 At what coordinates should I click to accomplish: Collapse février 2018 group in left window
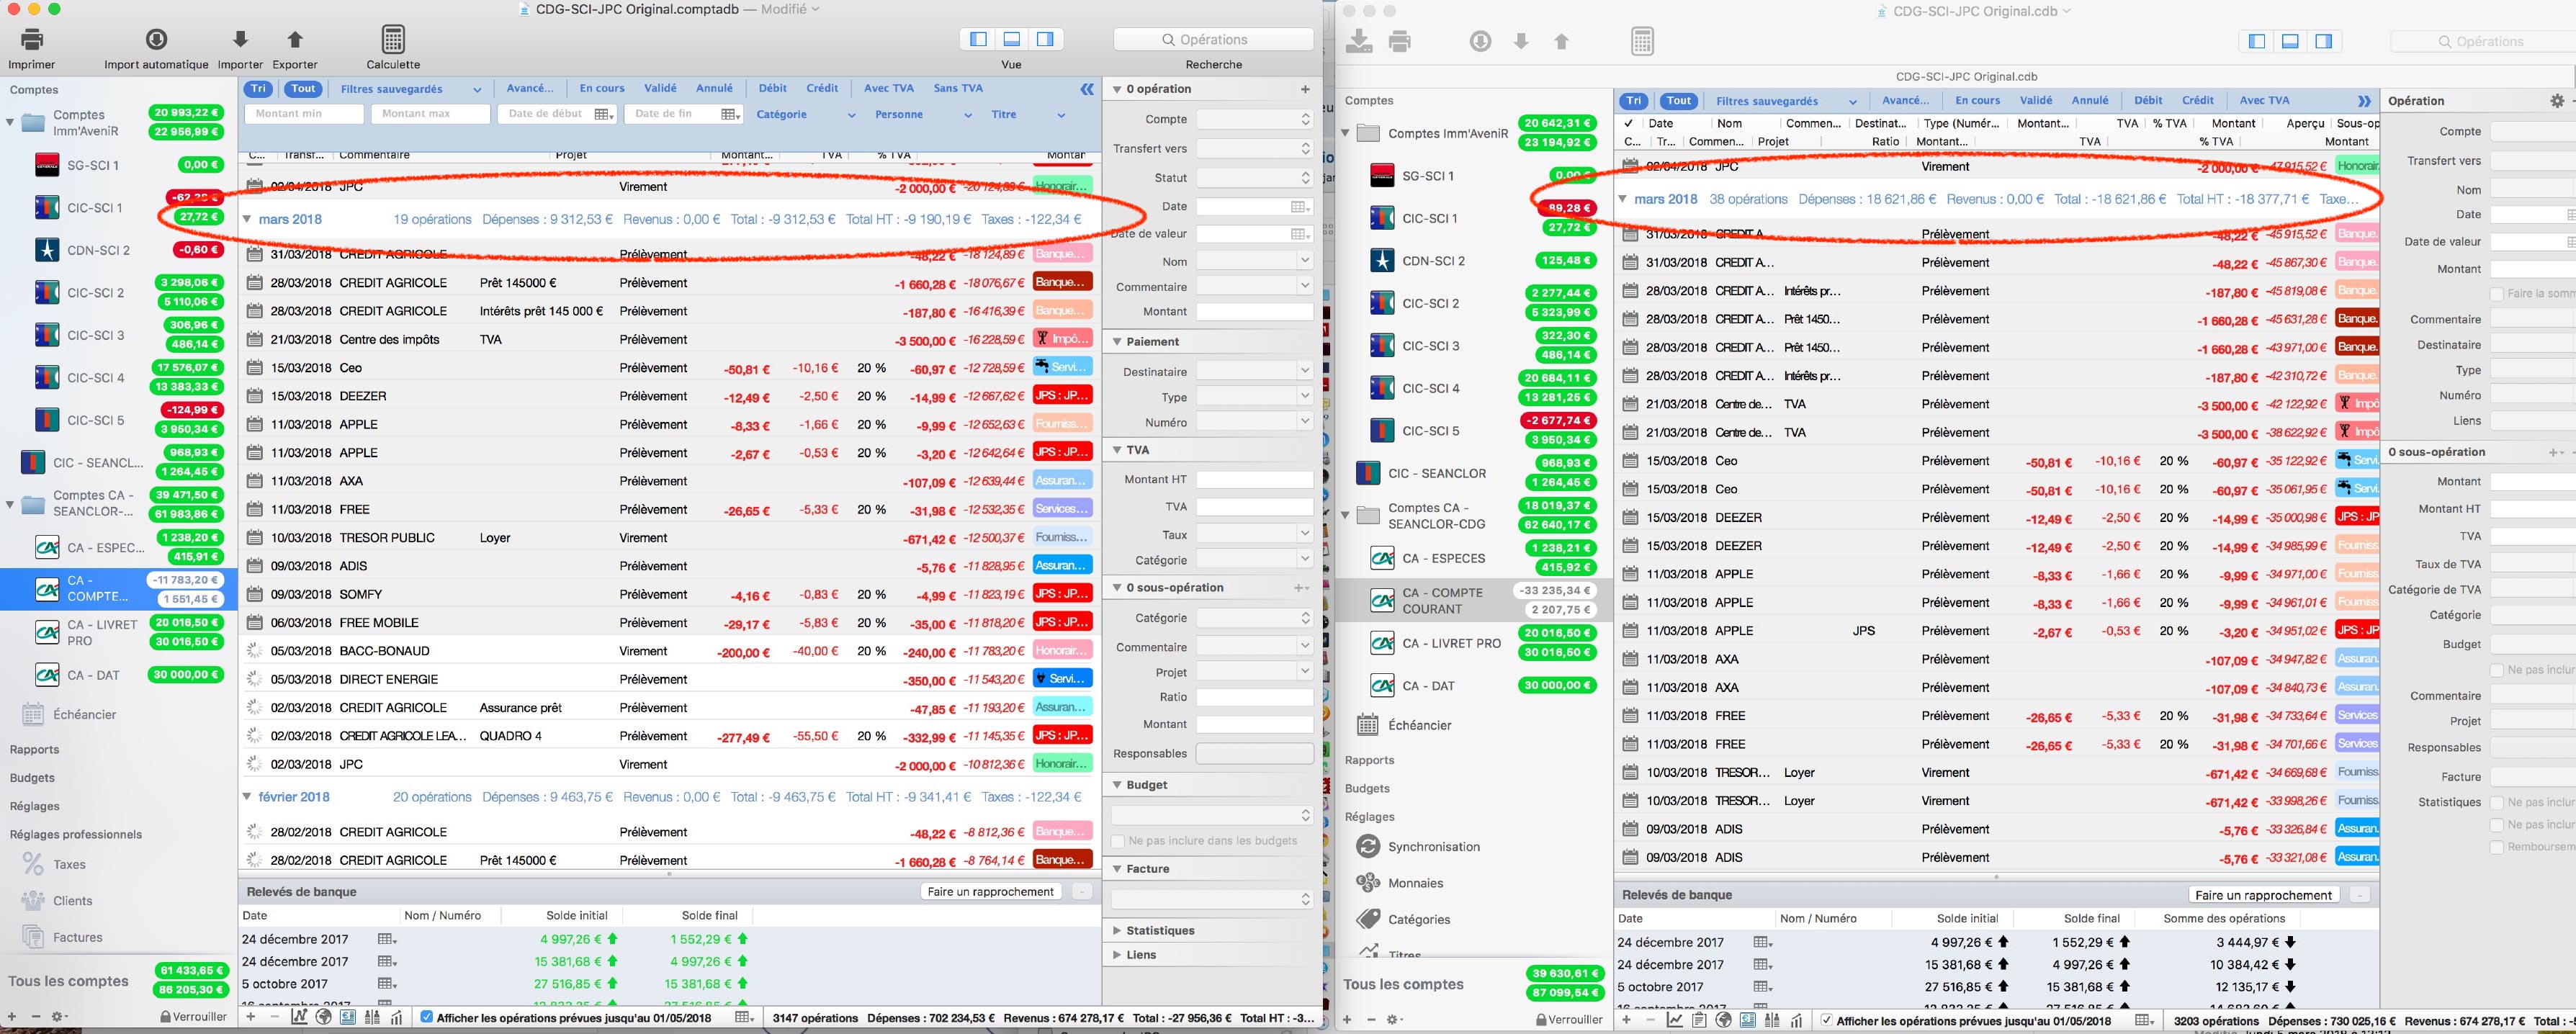248,797
